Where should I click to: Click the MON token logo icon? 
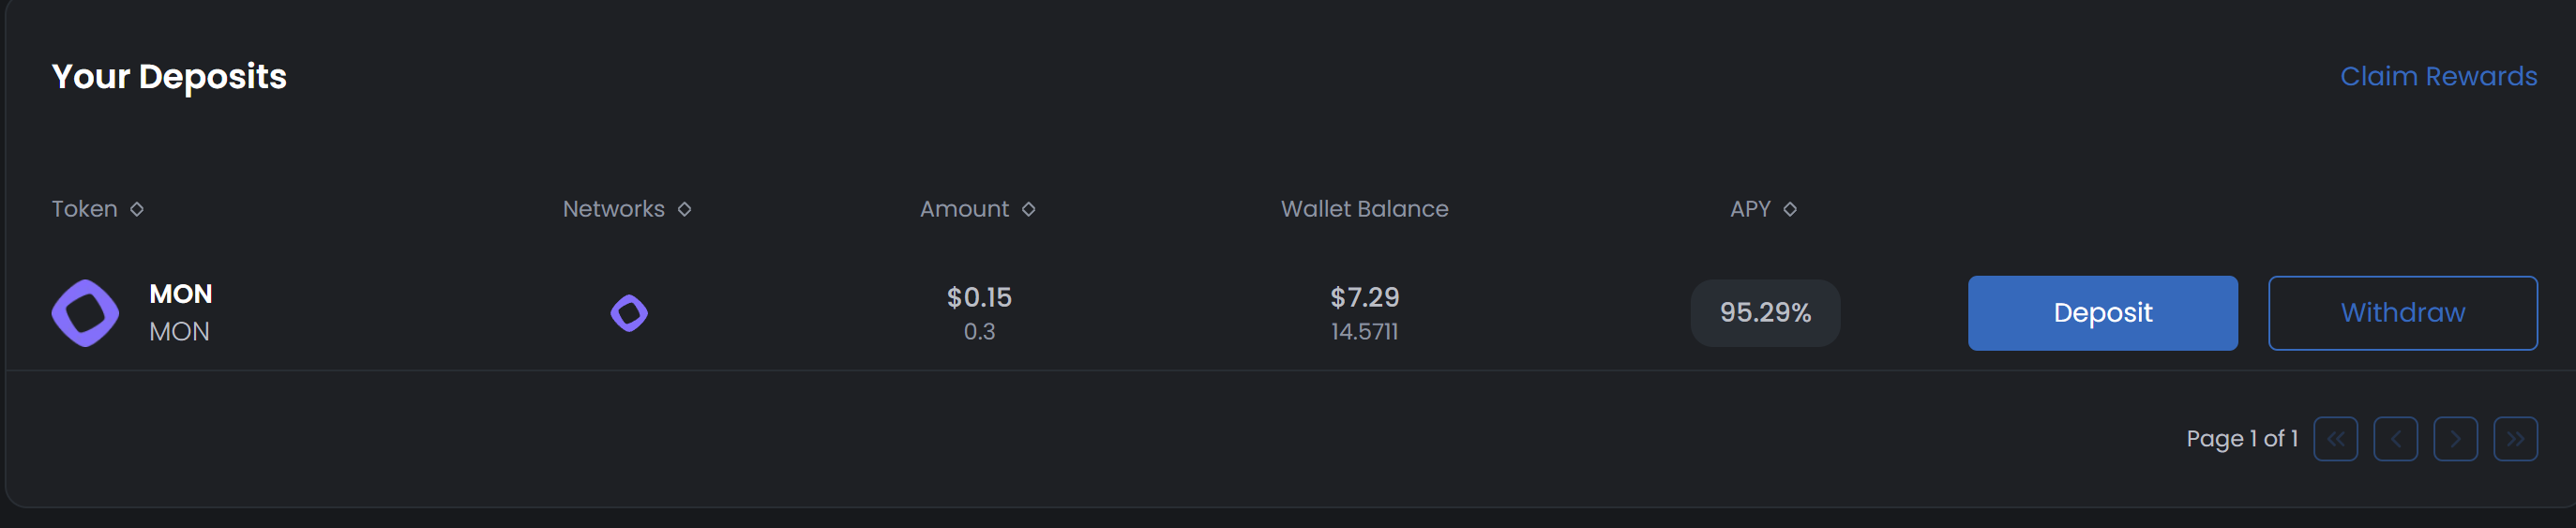[x=85, y=313]
